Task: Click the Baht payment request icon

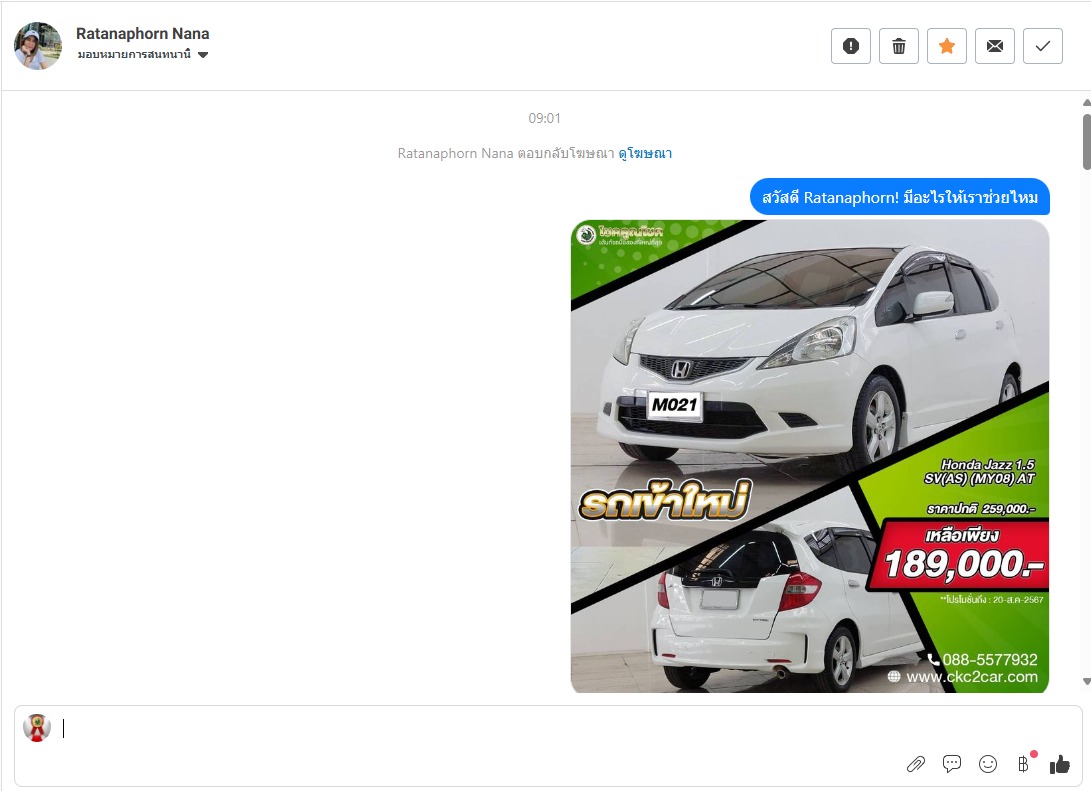Action: 1023,764
